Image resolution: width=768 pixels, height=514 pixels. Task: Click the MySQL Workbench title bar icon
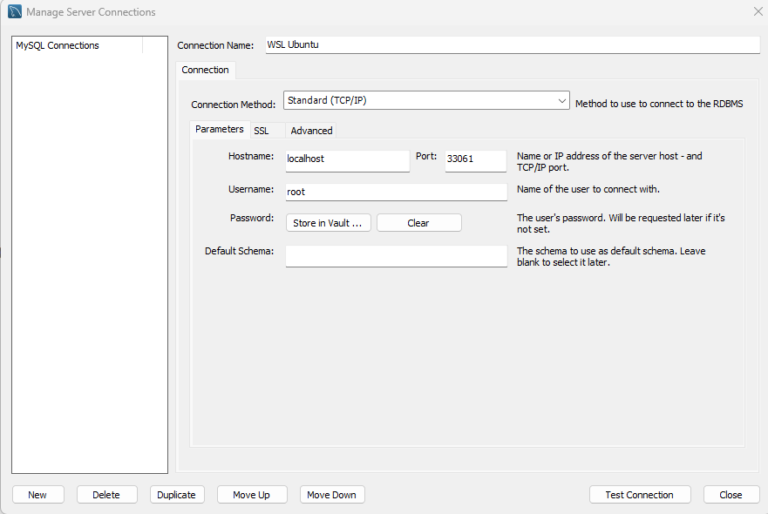(14, 12)
